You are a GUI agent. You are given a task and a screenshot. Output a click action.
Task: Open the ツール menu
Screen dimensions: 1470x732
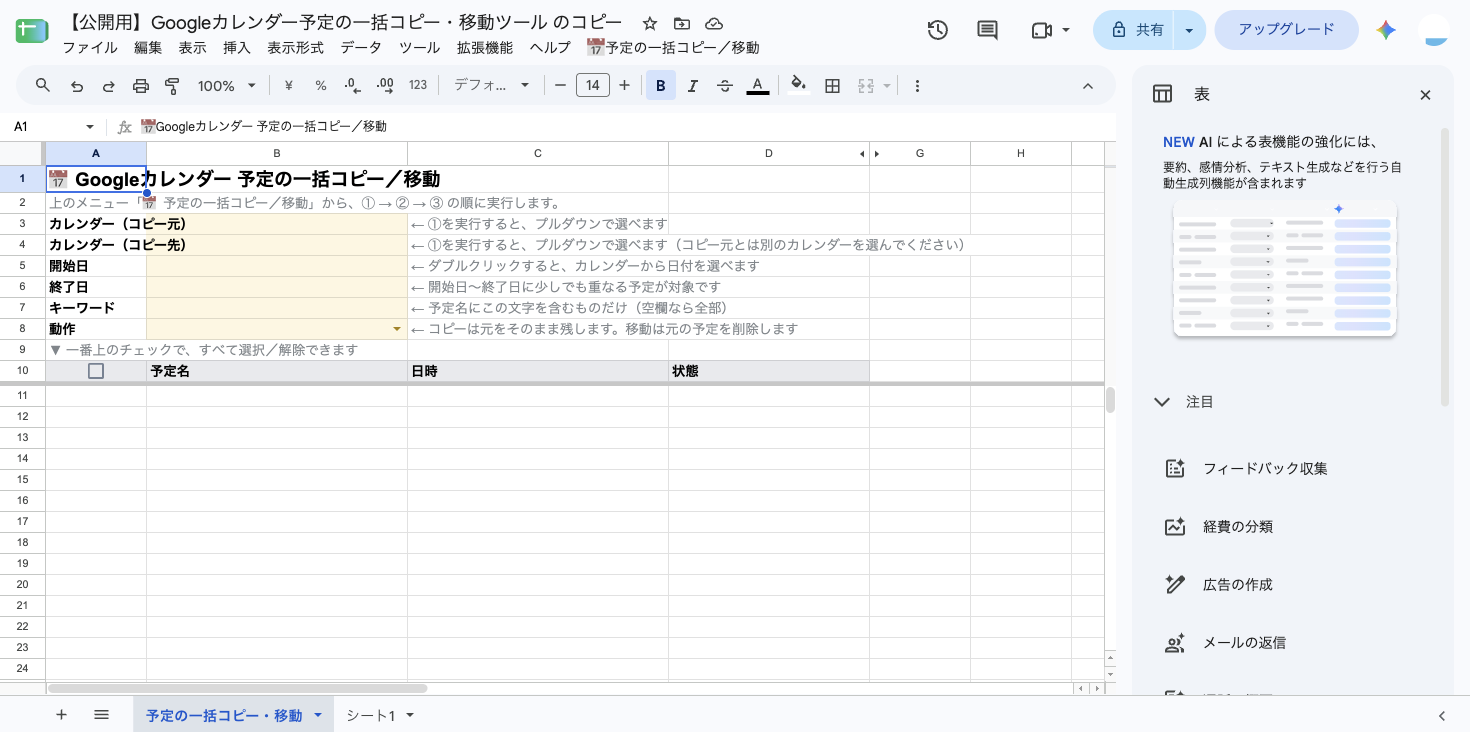pos(419,48)
